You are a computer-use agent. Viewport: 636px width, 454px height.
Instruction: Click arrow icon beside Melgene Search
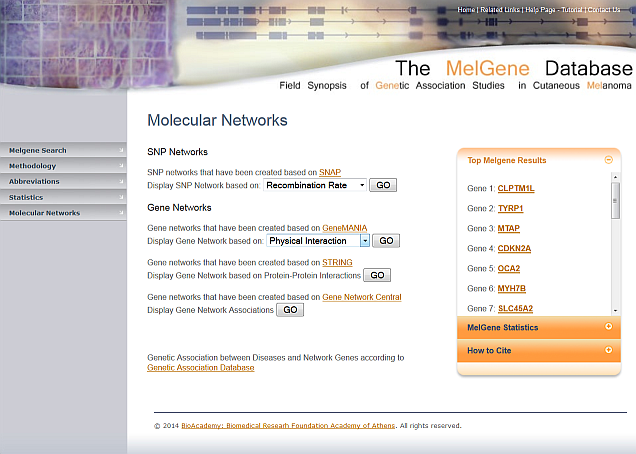[x=121, y=150]
